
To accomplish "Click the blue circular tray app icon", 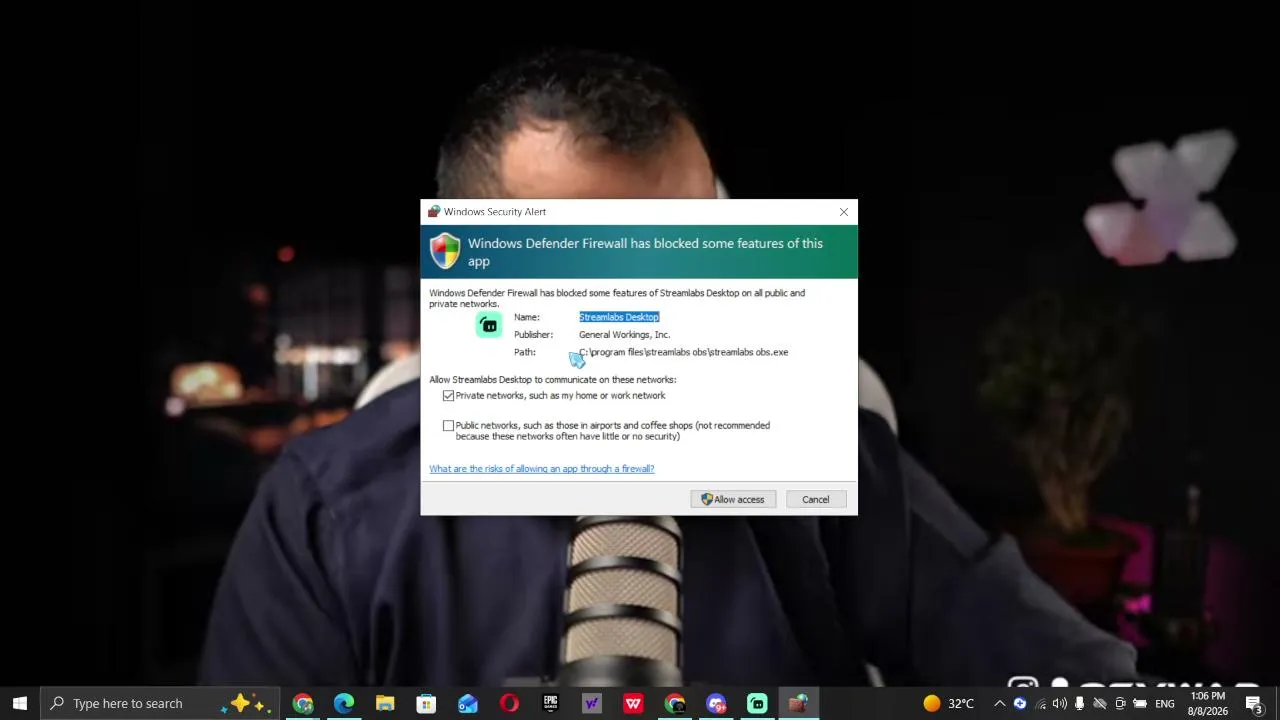I will coord(1020,703).
